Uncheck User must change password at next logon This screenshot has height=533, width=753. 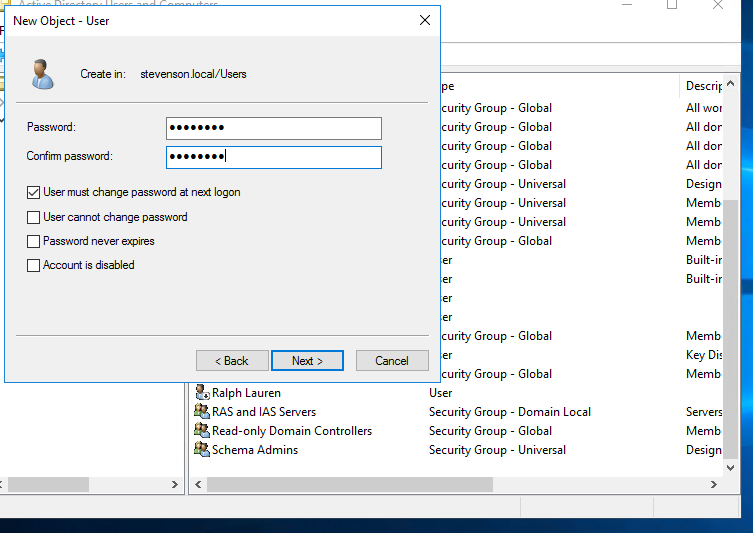tap(33, 193)
